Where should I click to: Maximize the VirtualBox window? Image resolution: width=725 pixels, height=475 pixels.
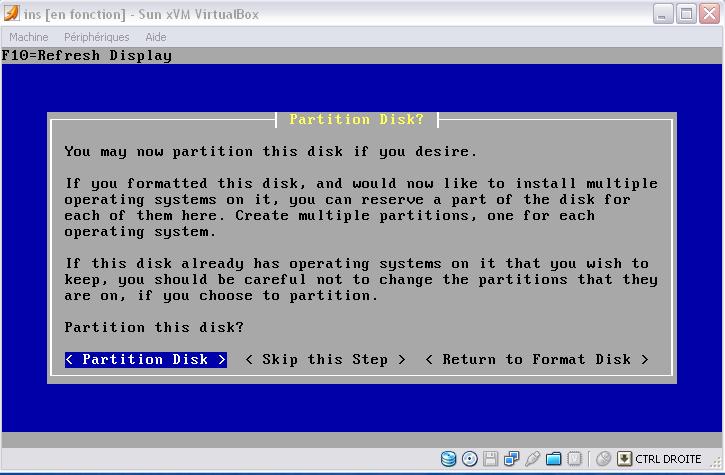click(686, 14)
